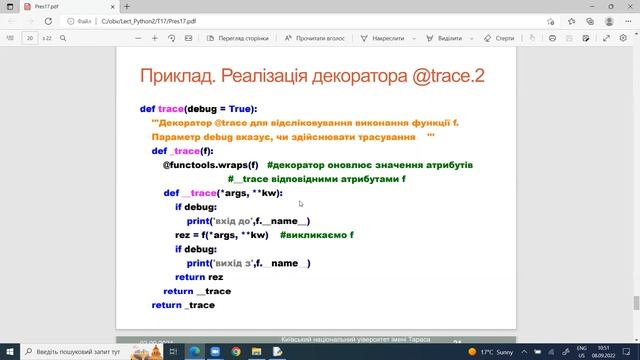Open the Favorites list
Image resolution: width=640 pixels, height=360 pixels.
tap(571, 21)
